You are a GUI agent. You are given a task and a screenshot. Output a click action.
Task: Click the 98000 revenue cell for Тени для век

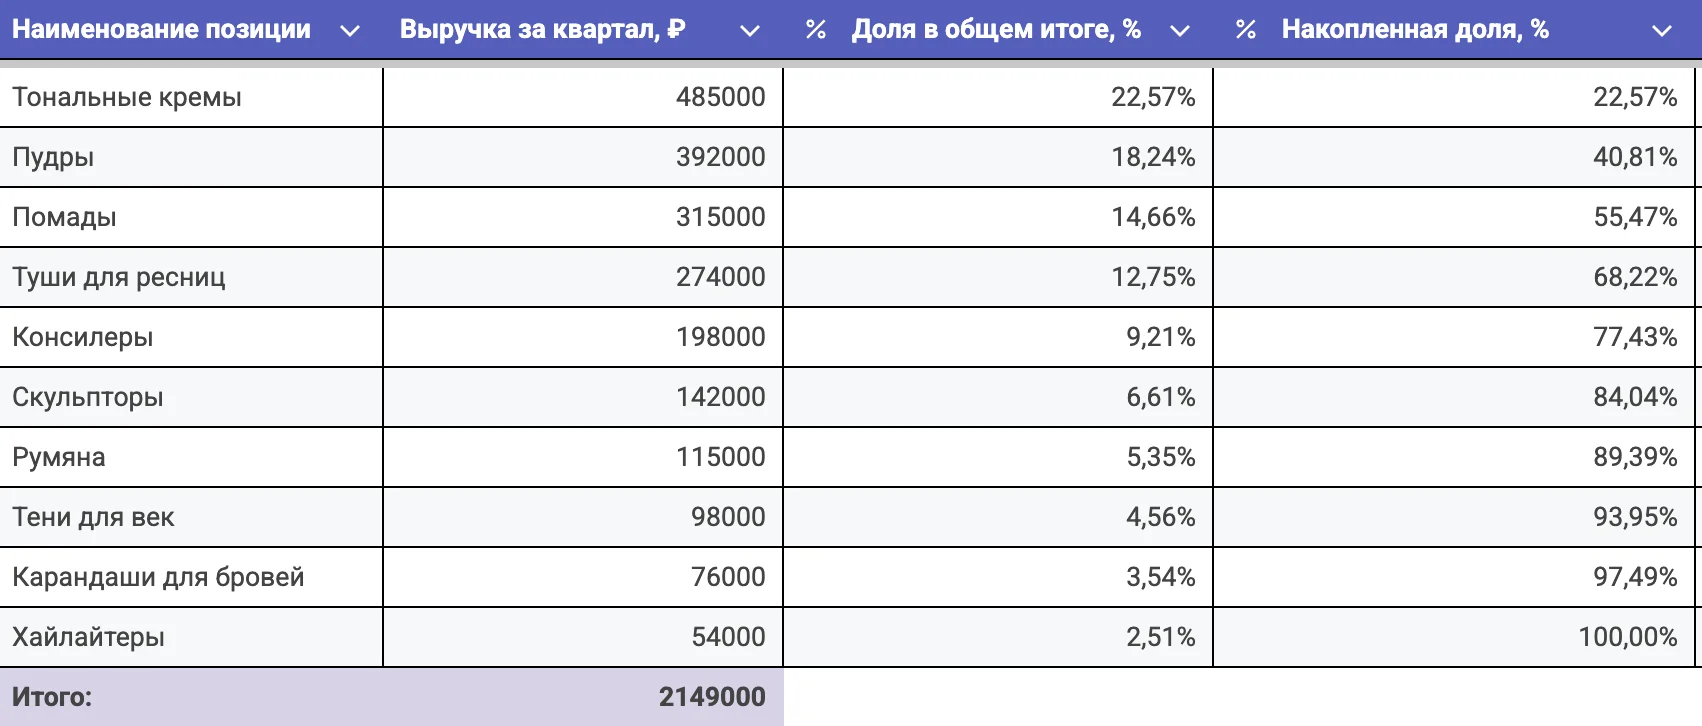coord(727,517)
